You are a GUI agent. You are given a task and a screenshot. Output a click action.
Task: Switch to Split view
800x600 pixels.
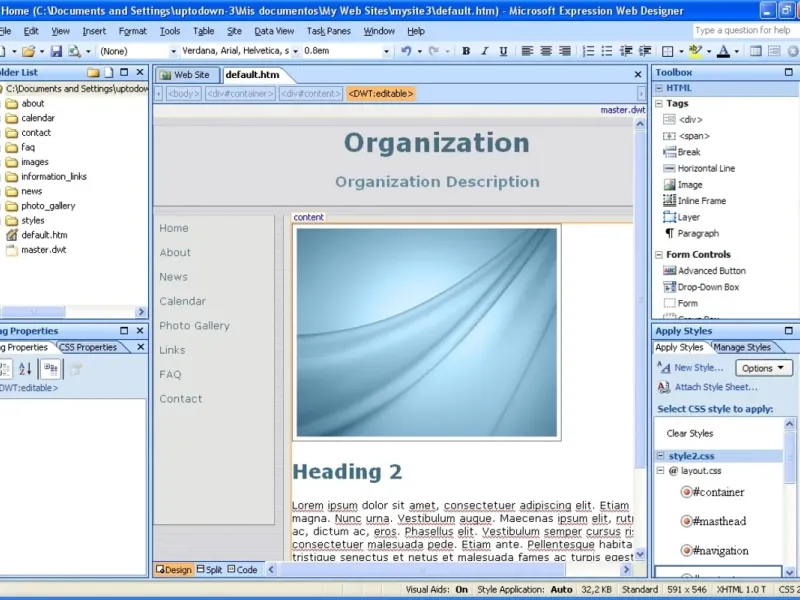click(209, 569)
